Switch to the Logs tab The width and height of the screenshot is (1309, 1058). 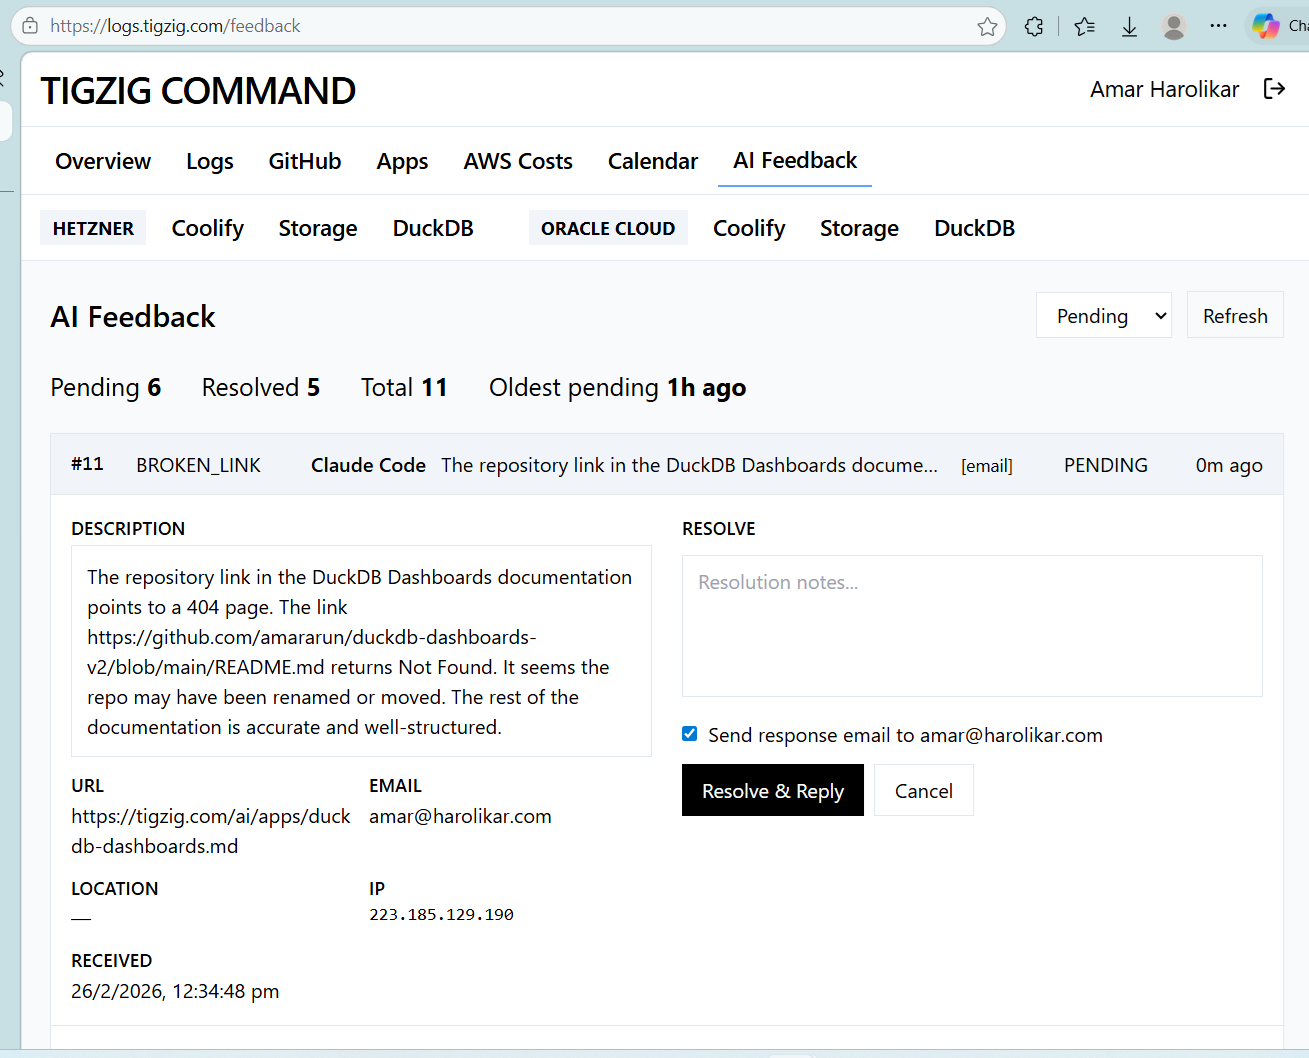coord(210,161)
